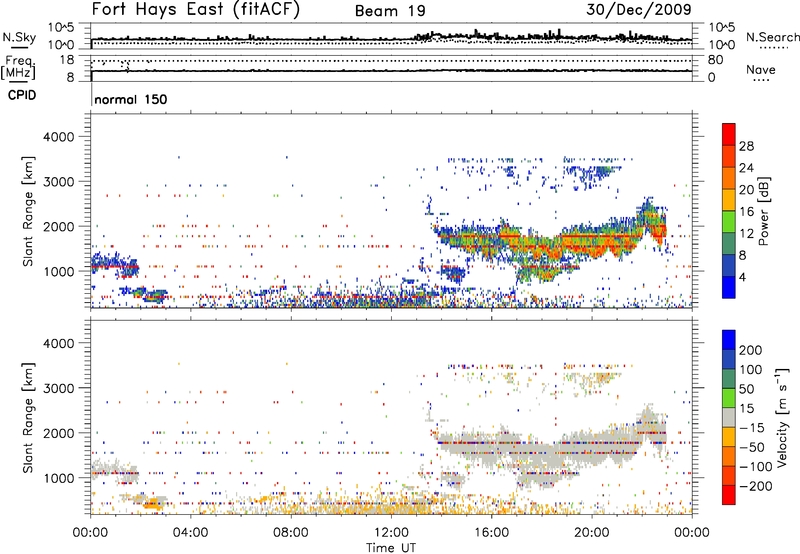Click the 'Time UT' axis title
The height and width of the screenshot is (554, 800).
coord(391,548)
